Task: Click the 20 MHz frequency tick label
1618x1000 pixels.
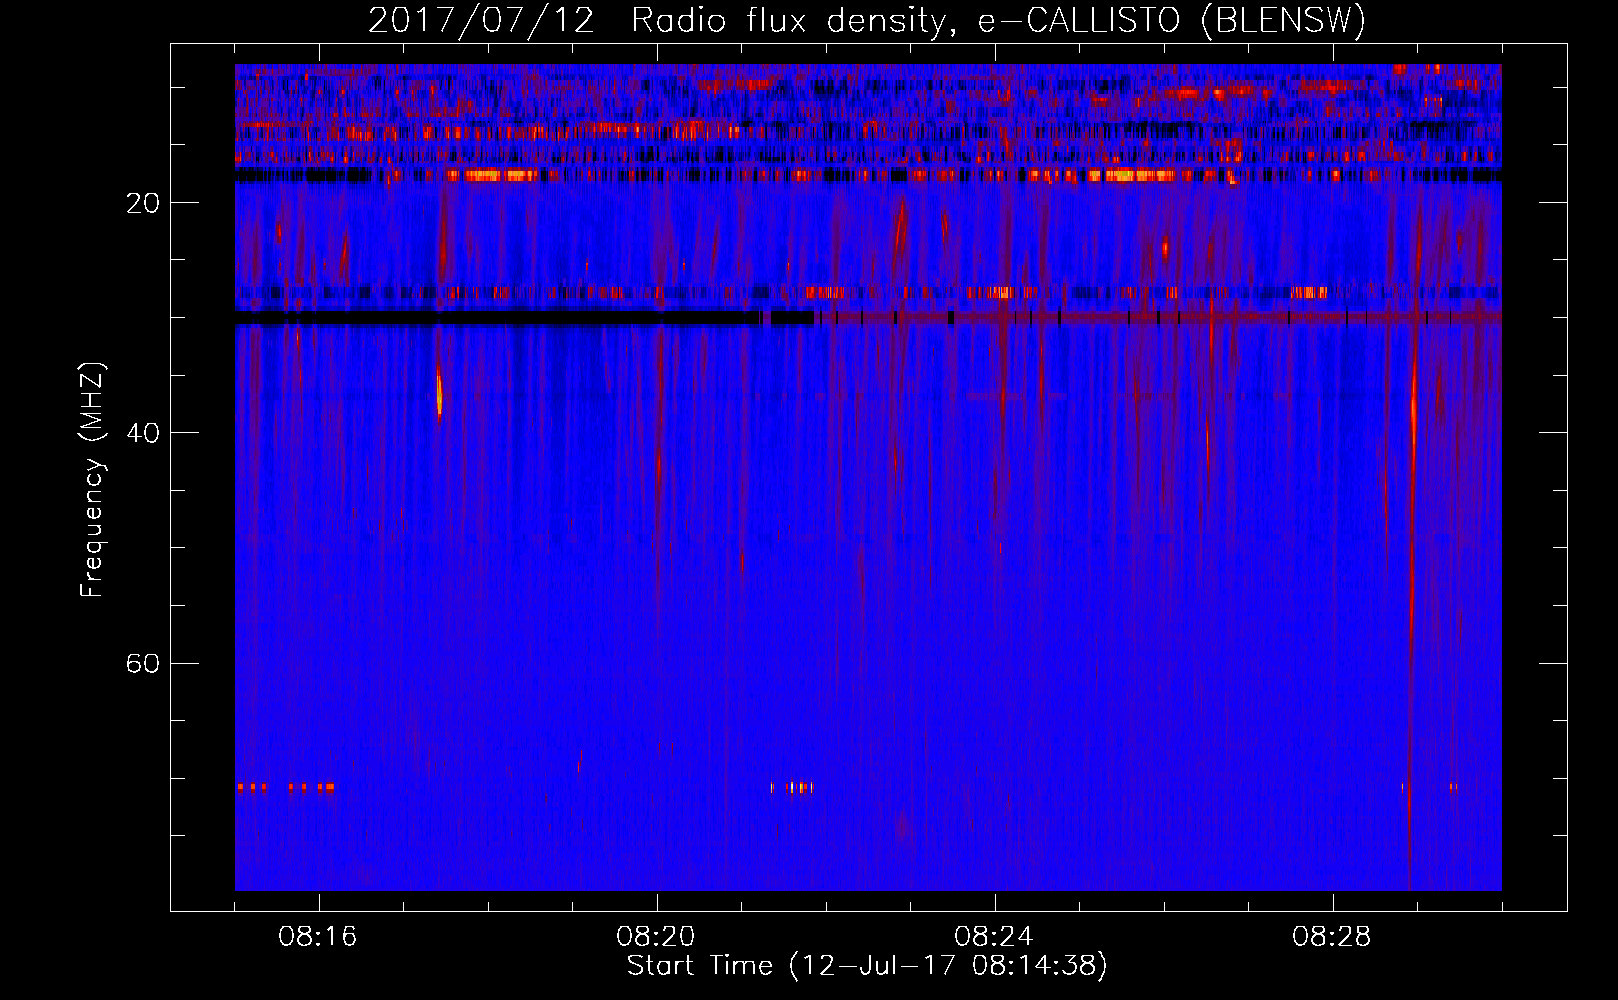Action: [x=142, y=203]
